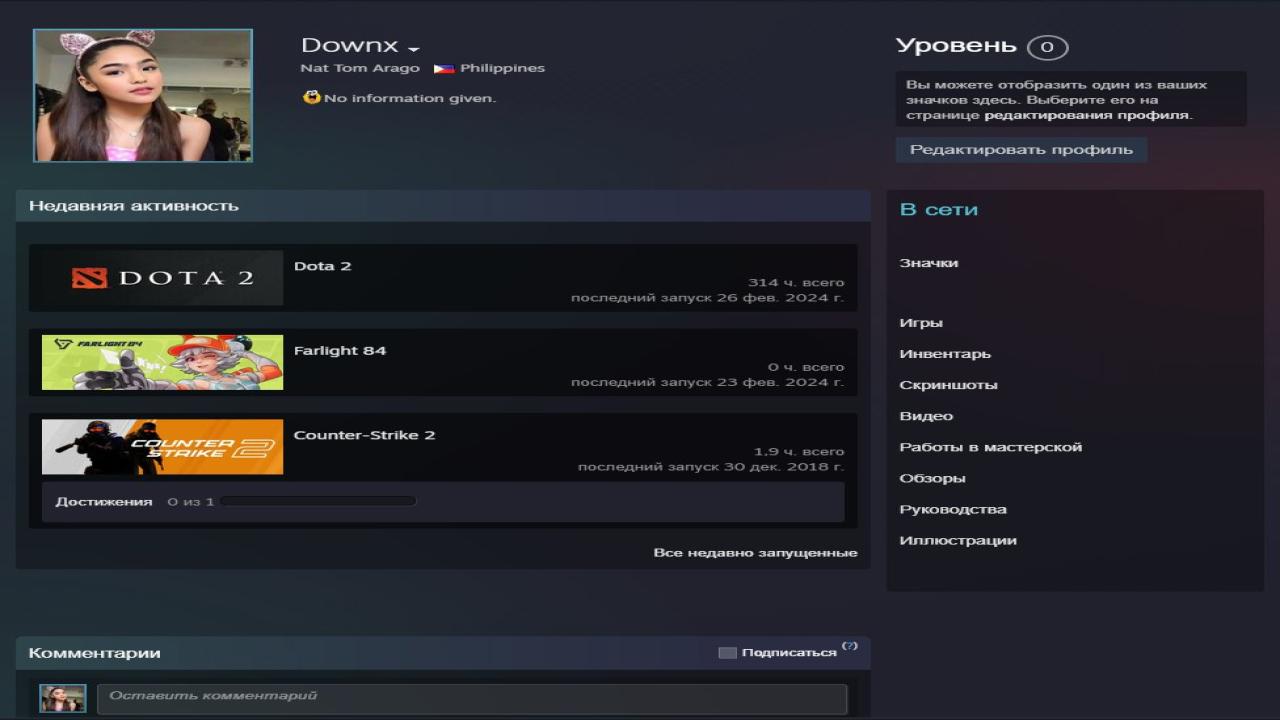
Task: Open the Видео videos link
Action: 926,416
